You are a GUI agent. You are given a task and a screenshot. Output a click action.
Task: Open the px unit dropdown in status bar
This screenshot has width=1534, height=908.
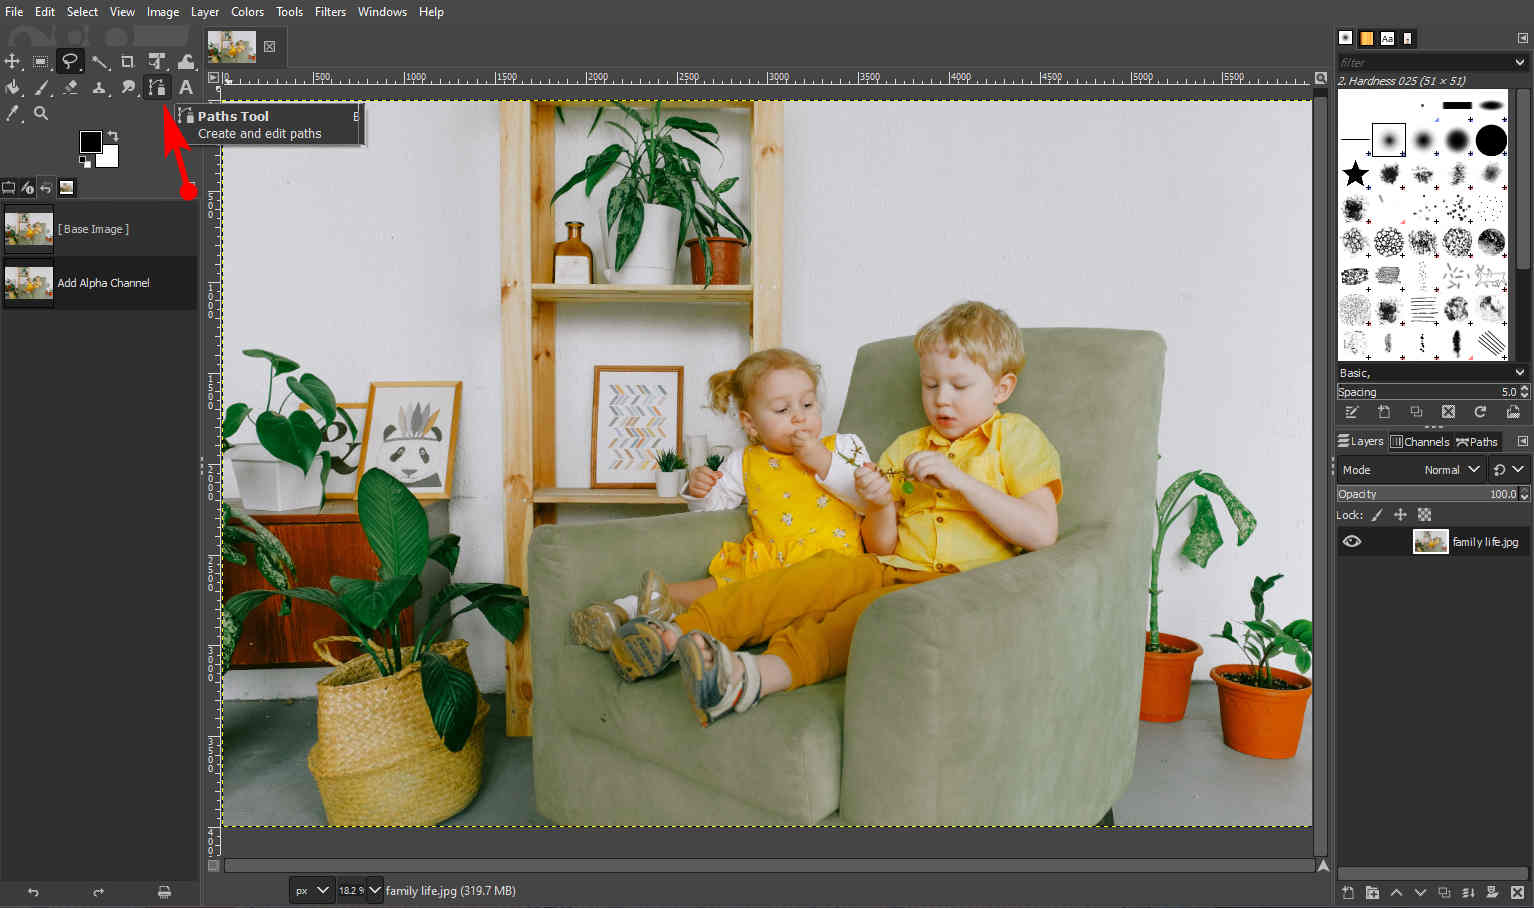(x=311, y=890)
